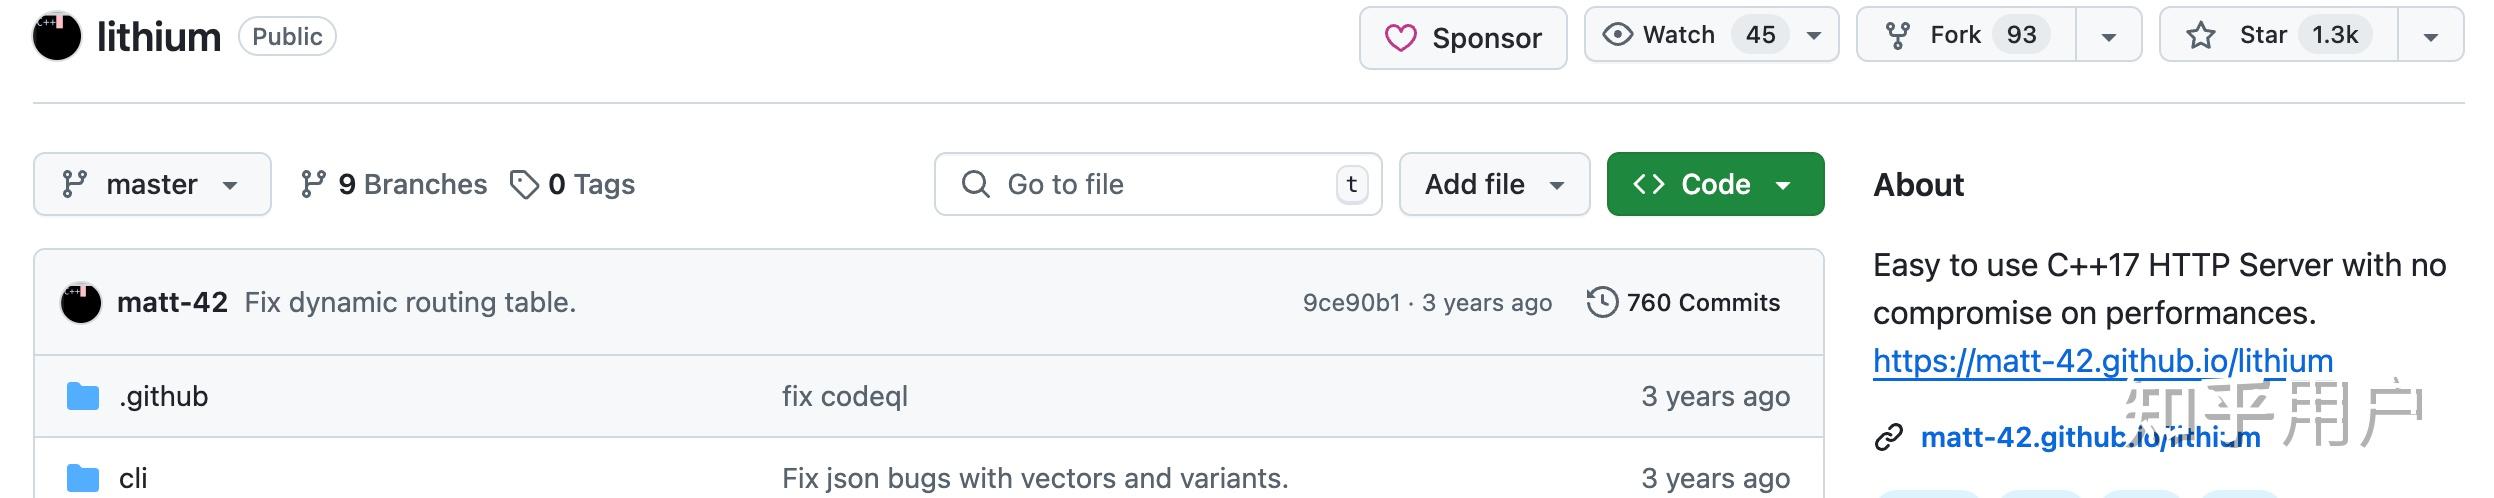View the 9 Branches link
The height and width of the screenshot is (498, 2494).
(x=394, y=184)
